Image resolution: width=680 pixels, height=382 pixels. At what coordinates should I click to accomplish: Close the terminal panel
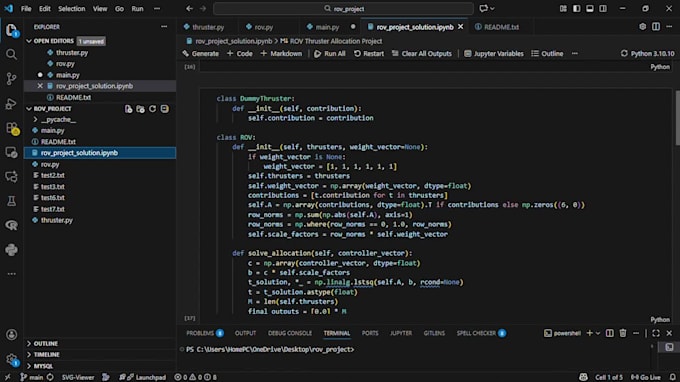pyautogui.click(x=669, y=333)
